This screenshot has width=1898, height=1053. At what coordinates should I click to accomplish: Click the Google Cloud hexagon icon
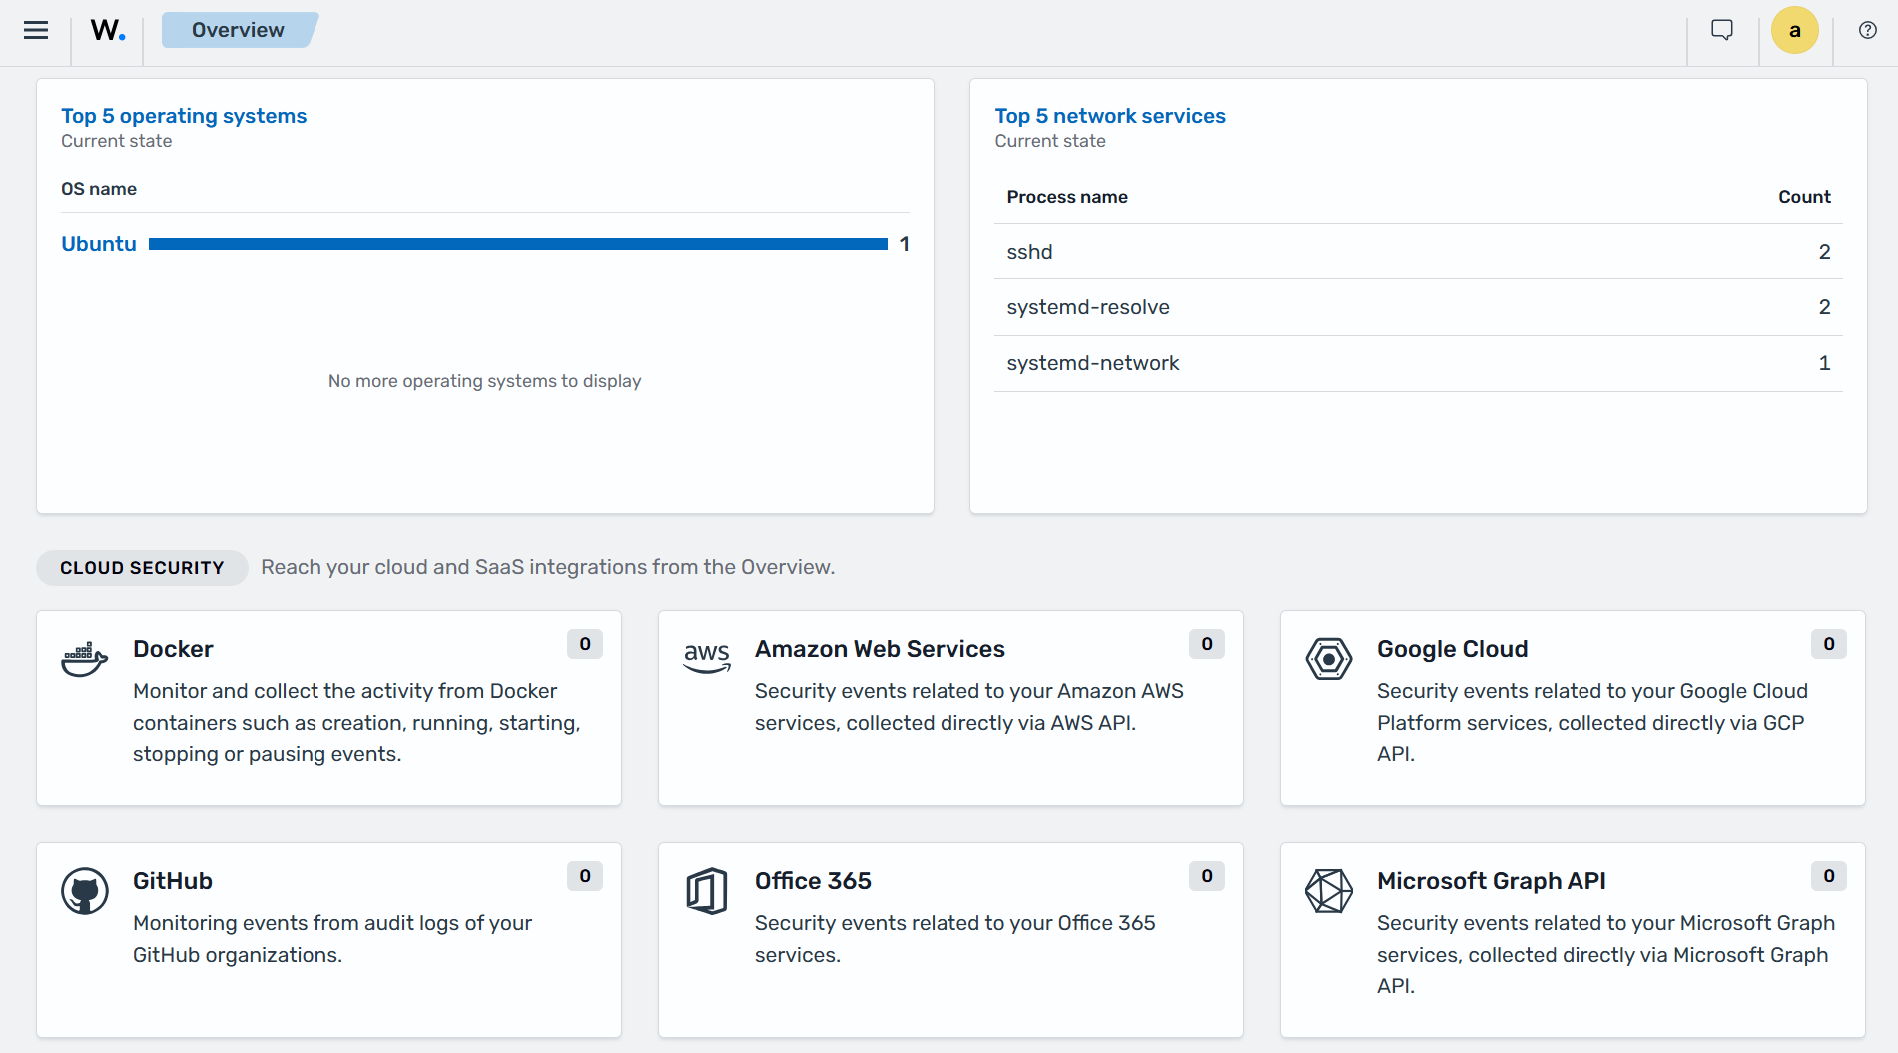click(1329, 659)
